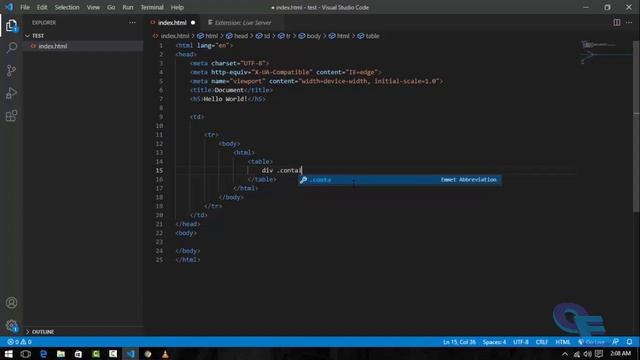
Task: Click VS Code icon in taskbar
Action: [131, 354]
